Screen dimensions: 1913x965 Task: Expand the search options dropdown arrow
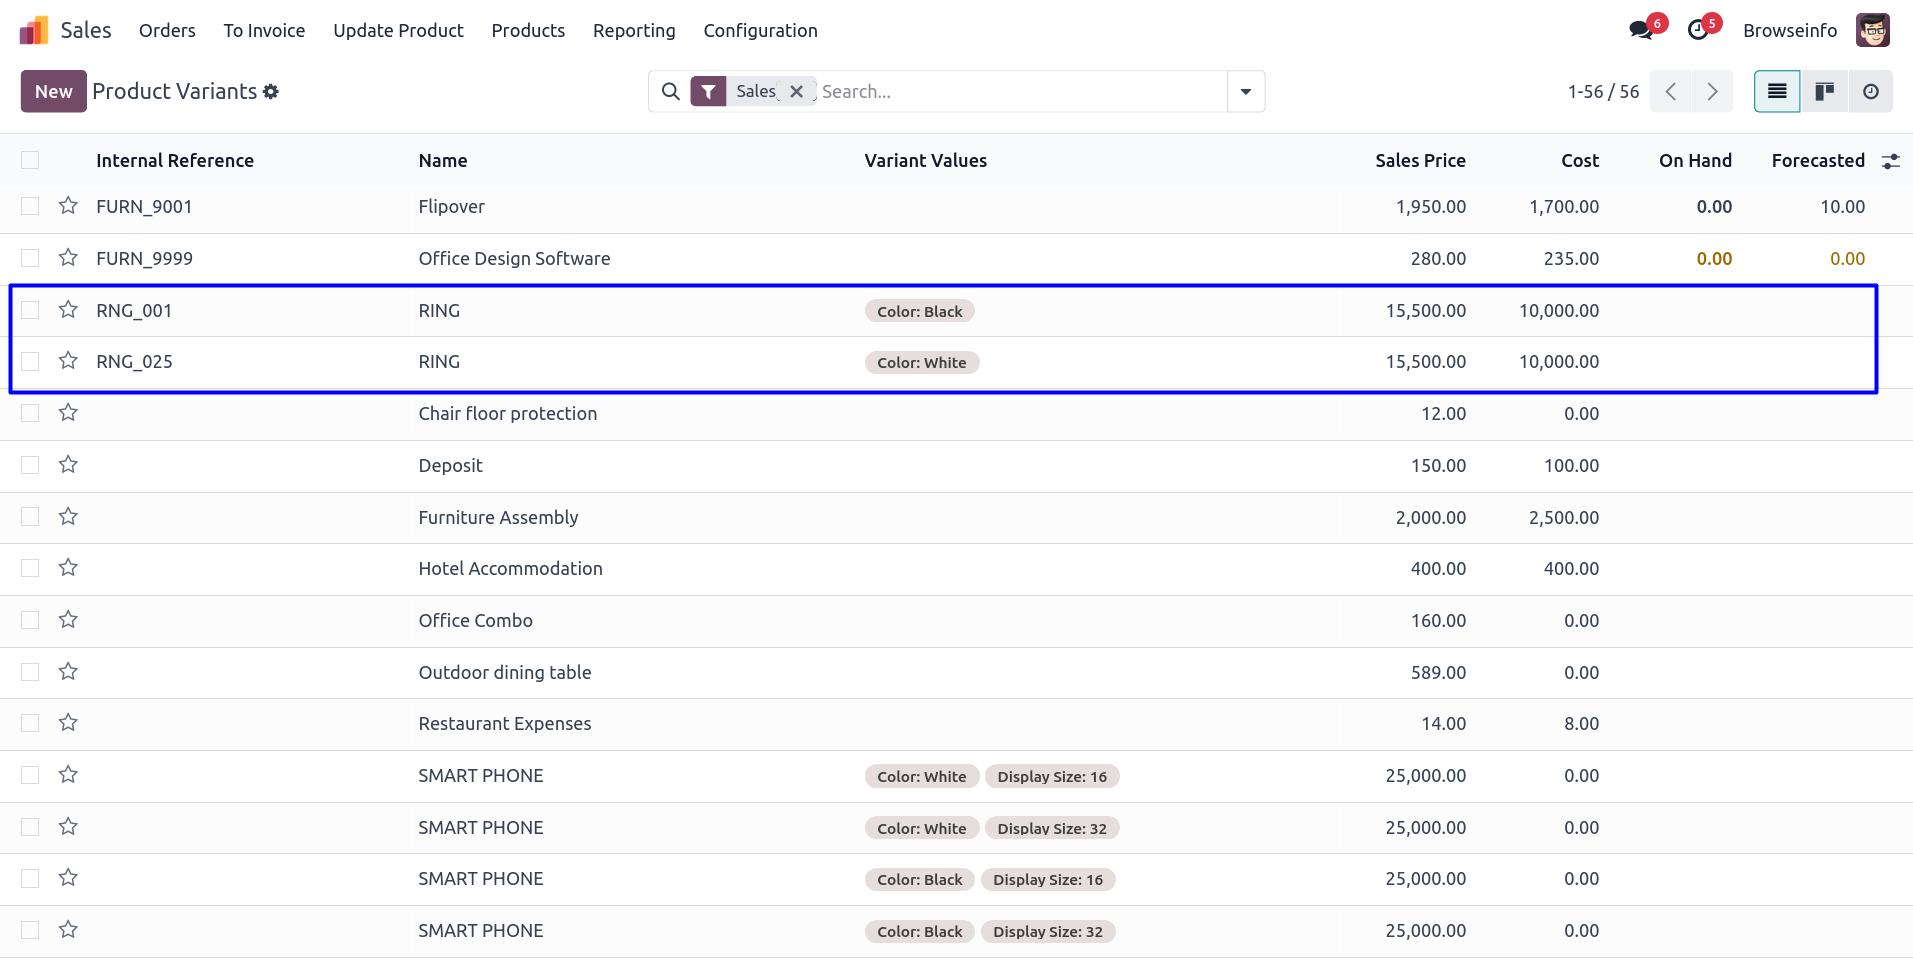tap(1245, 92)
